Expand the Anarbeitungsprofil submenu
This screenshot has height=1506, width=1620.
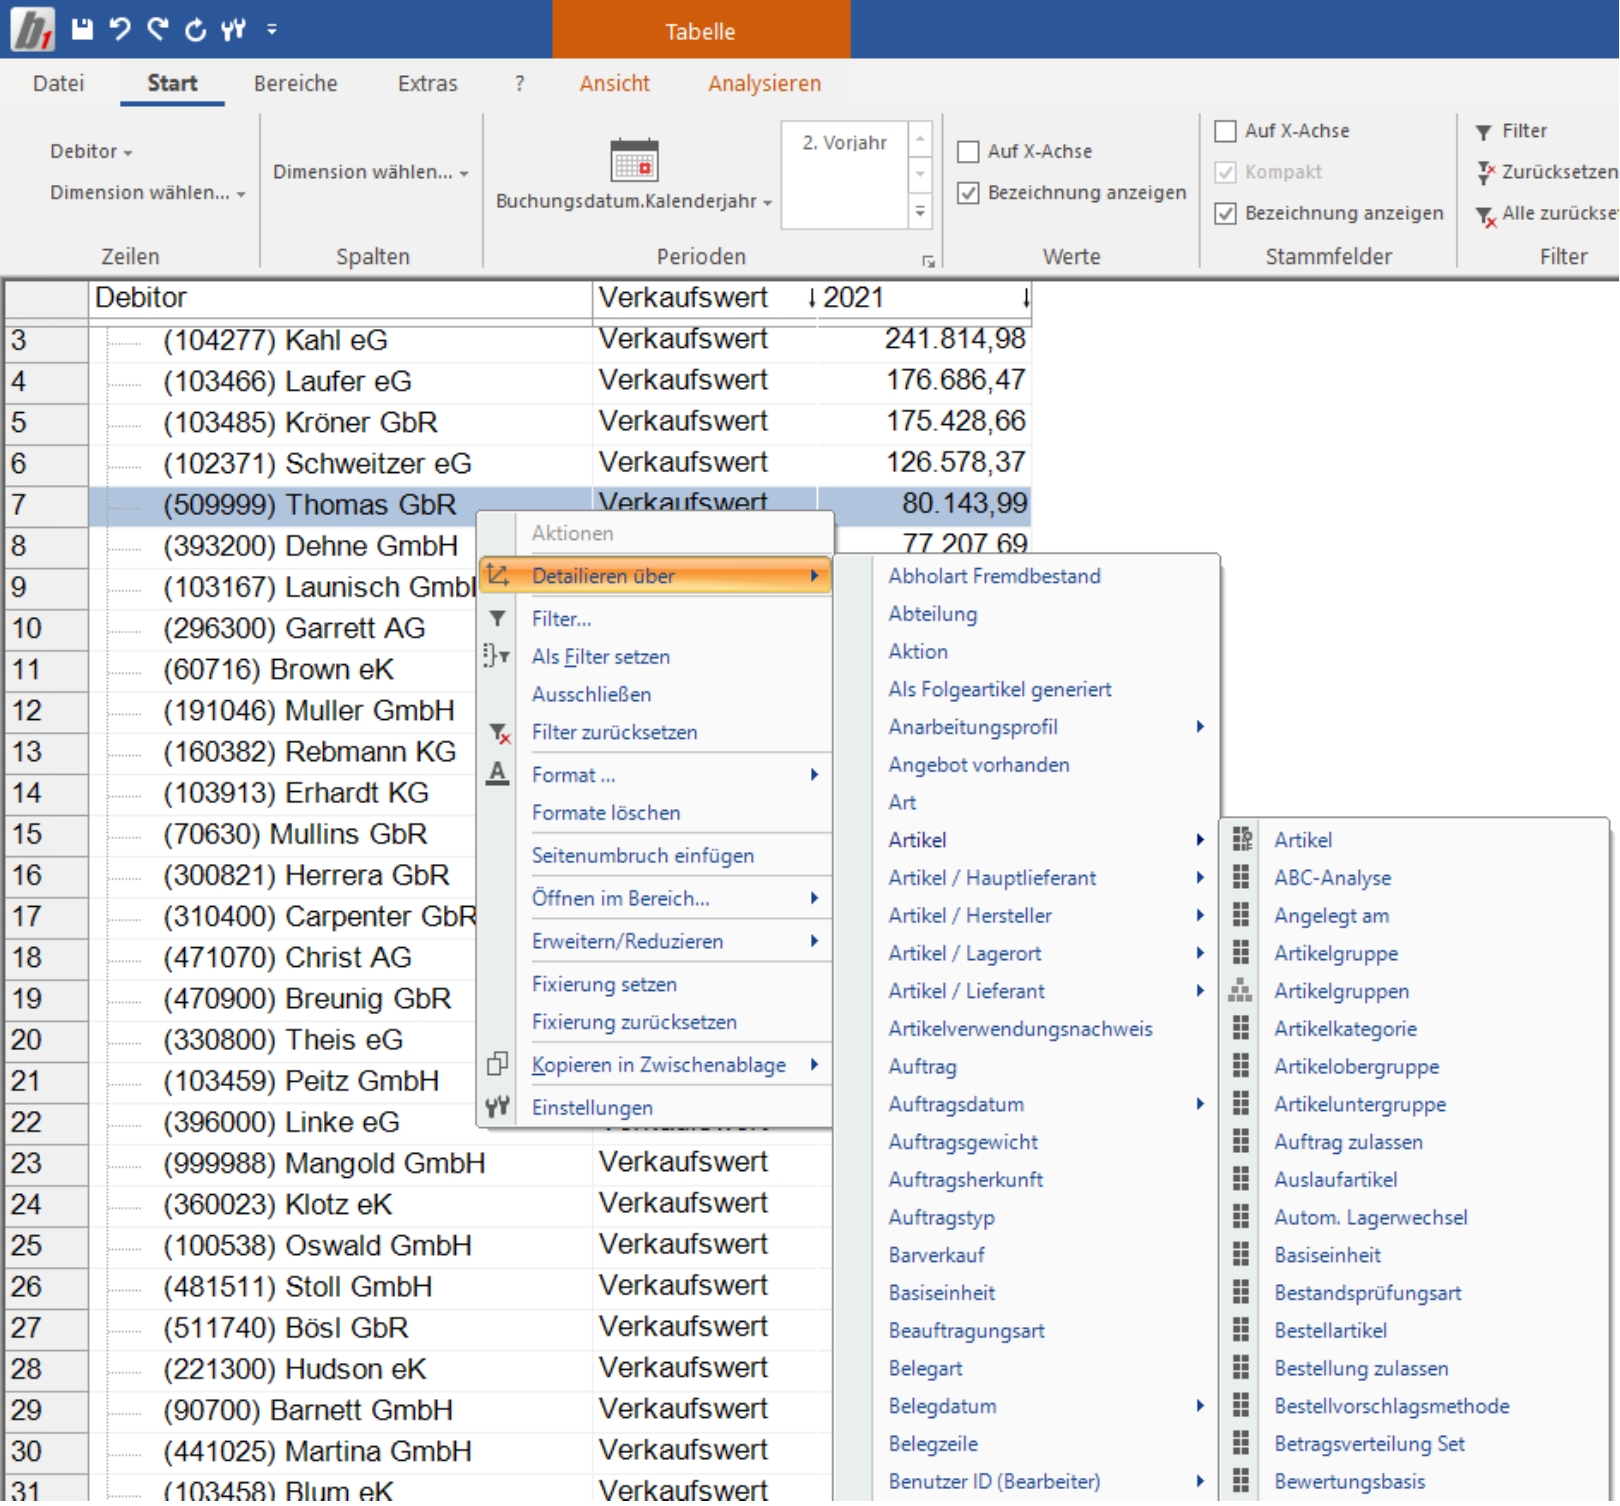pos(1046,728)
